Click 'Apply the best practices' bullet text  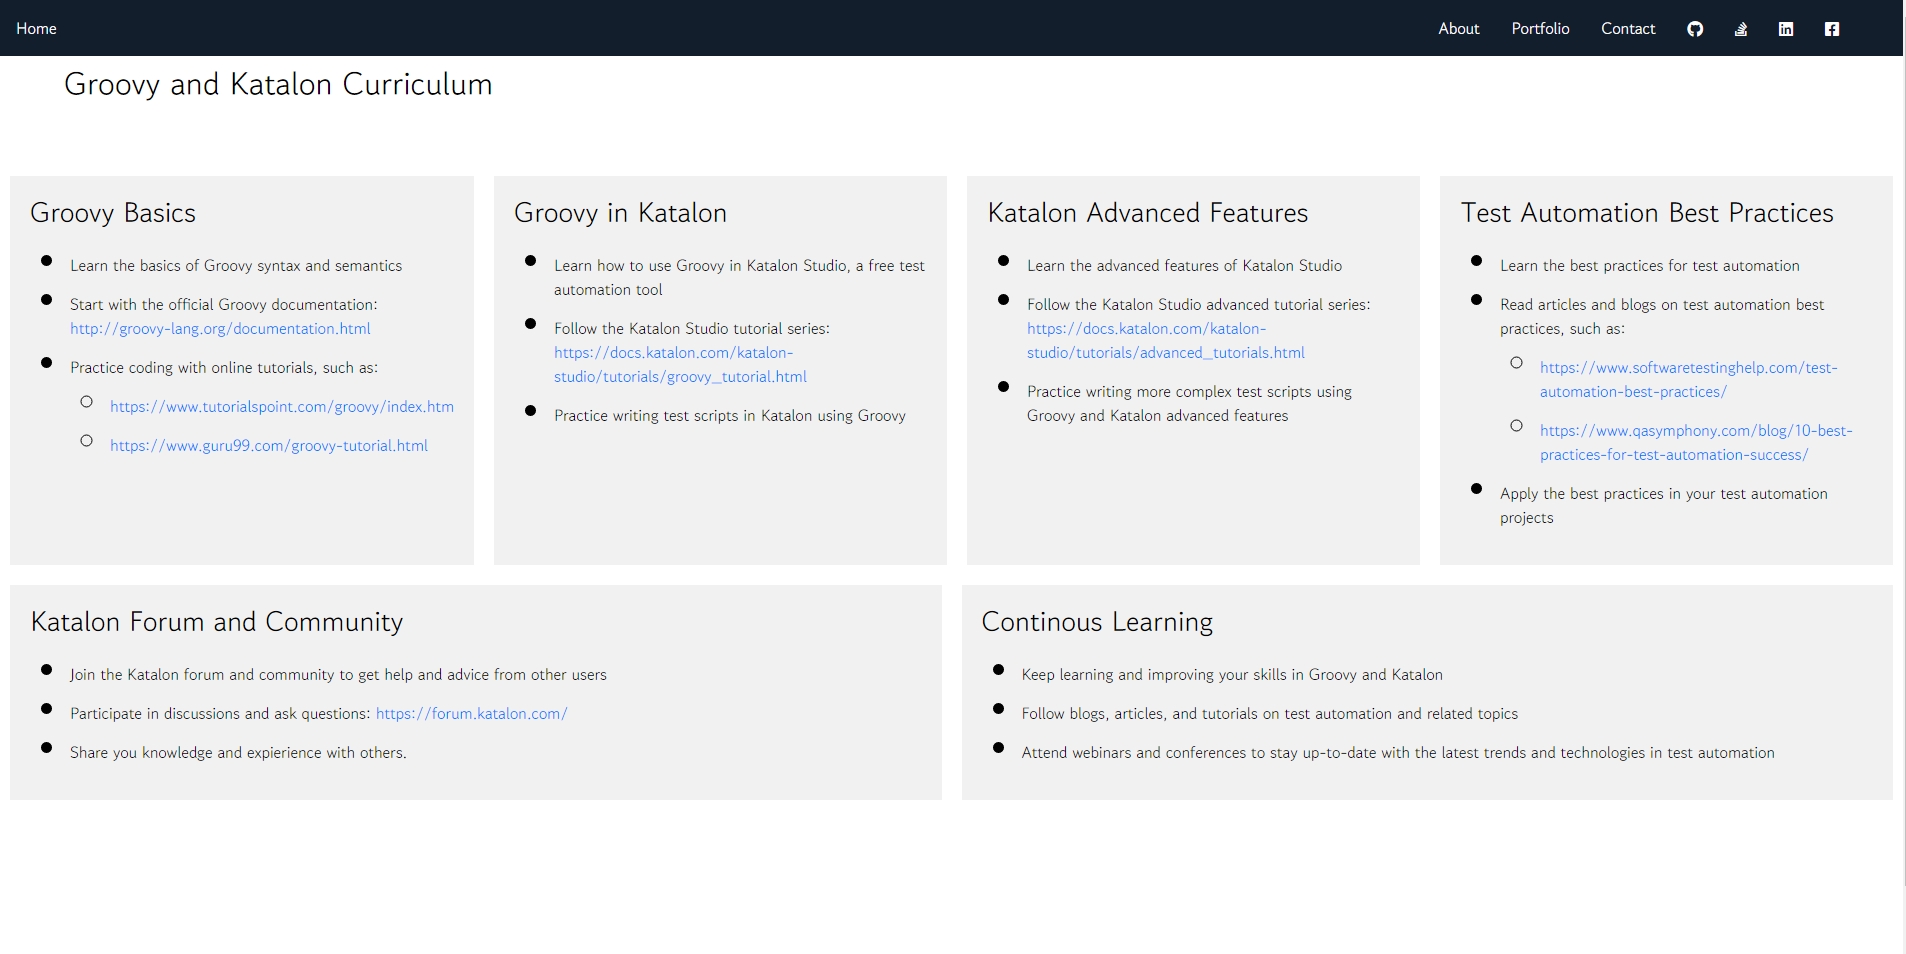click(1663, 505)
